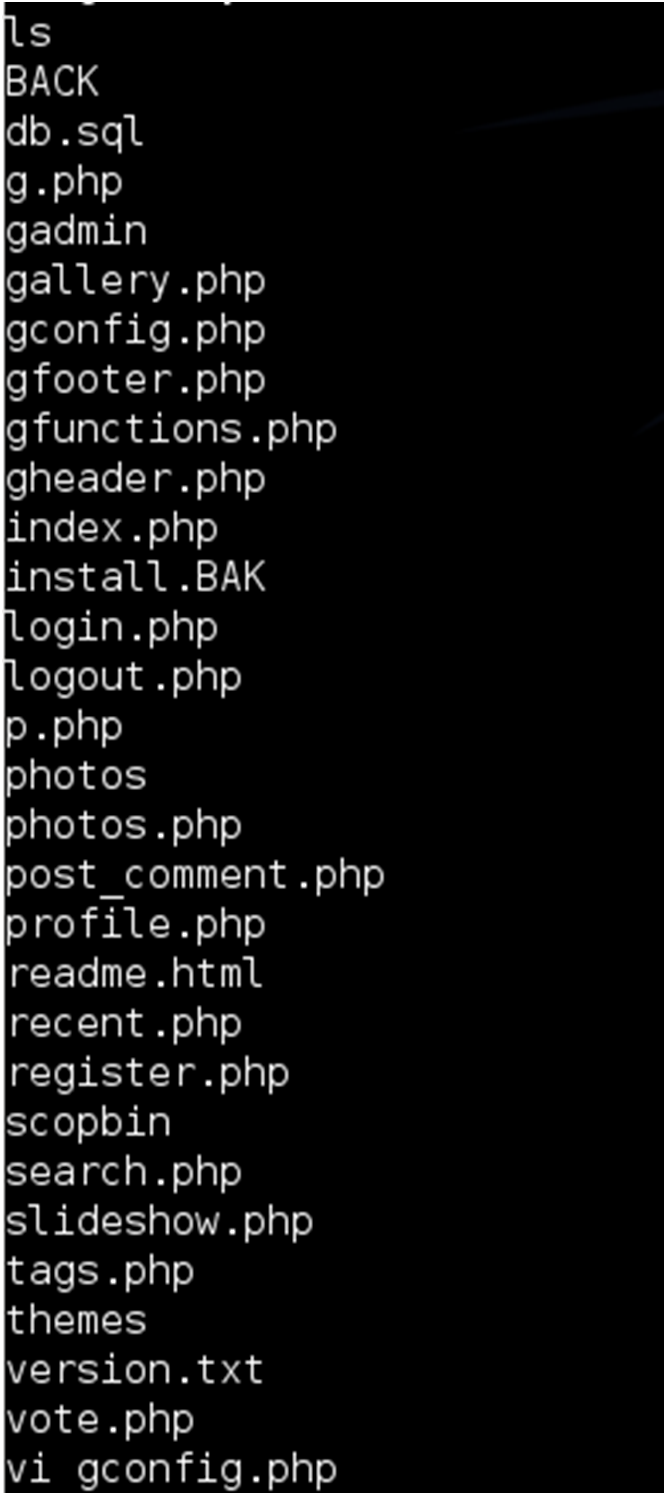Select gallery.php in the terminal output
The width and height of the screenshot is (666, 1495).
click(x=135, y=282)
